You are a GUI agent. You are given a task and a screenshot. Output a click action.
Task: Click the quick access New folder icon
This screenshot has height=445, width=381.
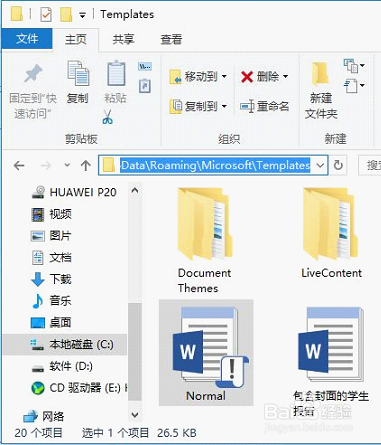point(66,14)
